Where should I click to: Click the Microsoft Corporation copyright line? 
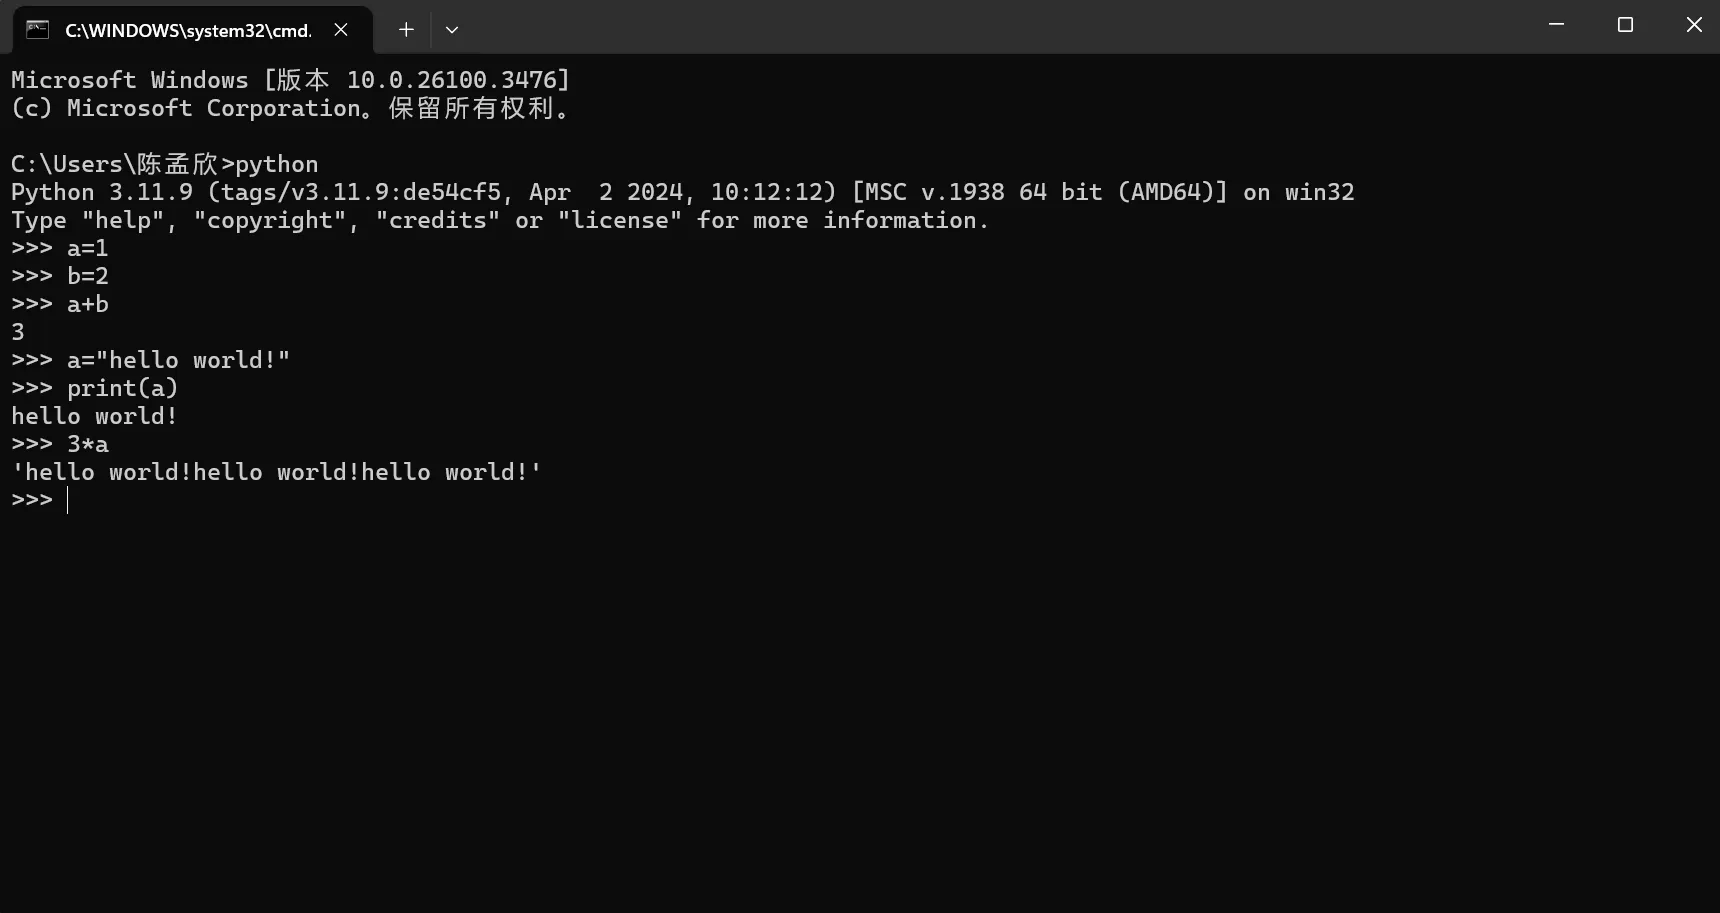pos(290,108)
